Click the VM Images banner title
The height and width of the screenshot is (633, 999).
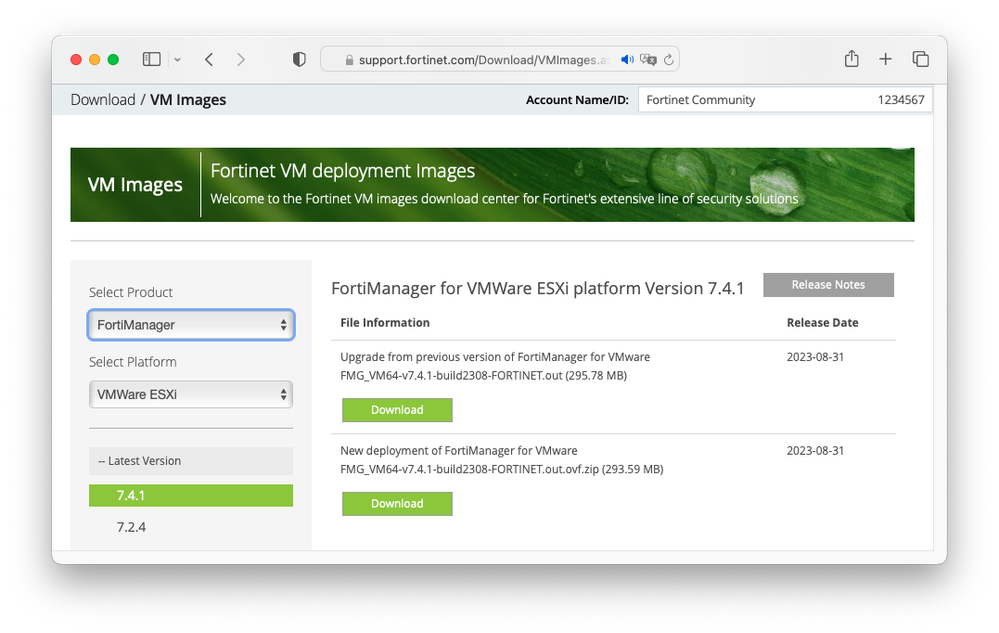(x=135, y=185)
